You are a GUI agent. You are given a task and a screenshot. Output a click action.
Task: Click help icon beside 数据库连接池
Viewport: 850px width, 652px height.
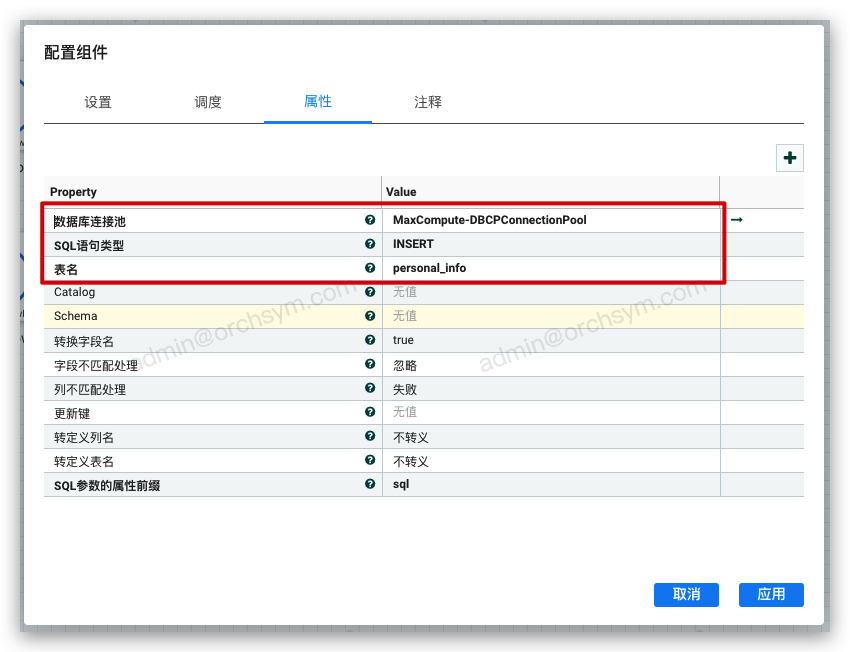click(x=370, y=220)
